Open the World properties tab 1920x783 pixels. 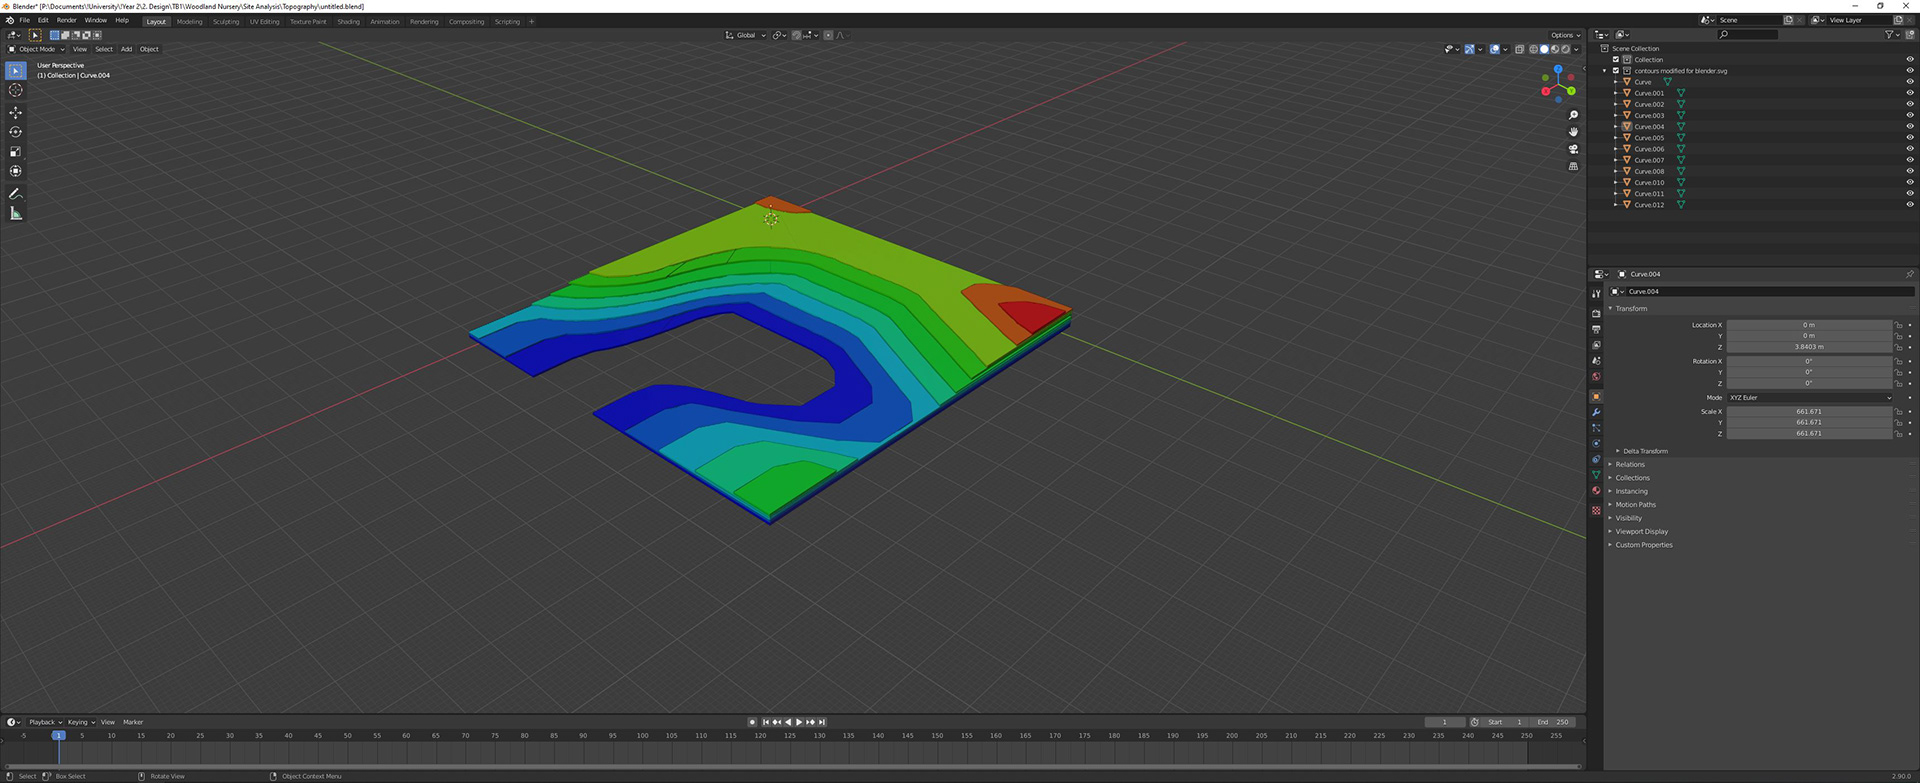1596,377
